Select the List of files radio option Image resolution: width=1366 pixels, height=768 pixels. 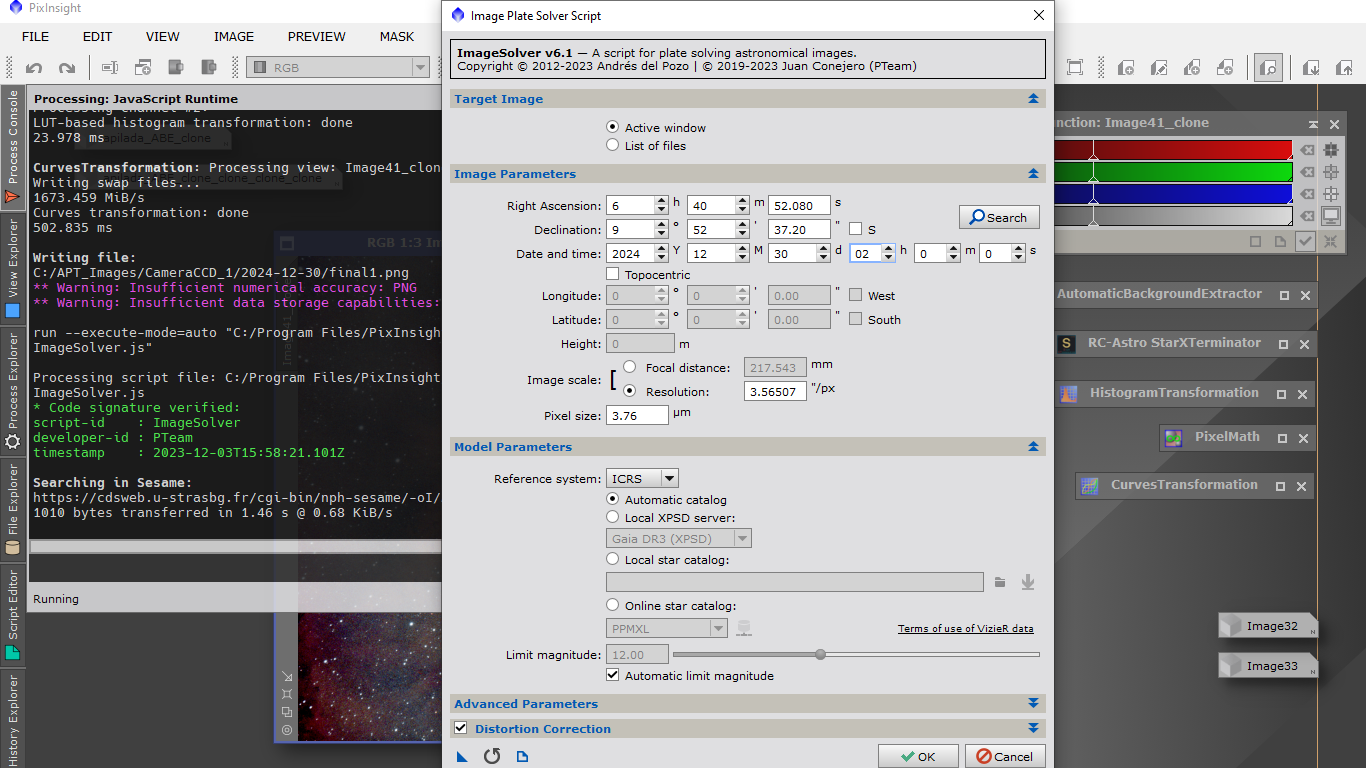[613, 145]
